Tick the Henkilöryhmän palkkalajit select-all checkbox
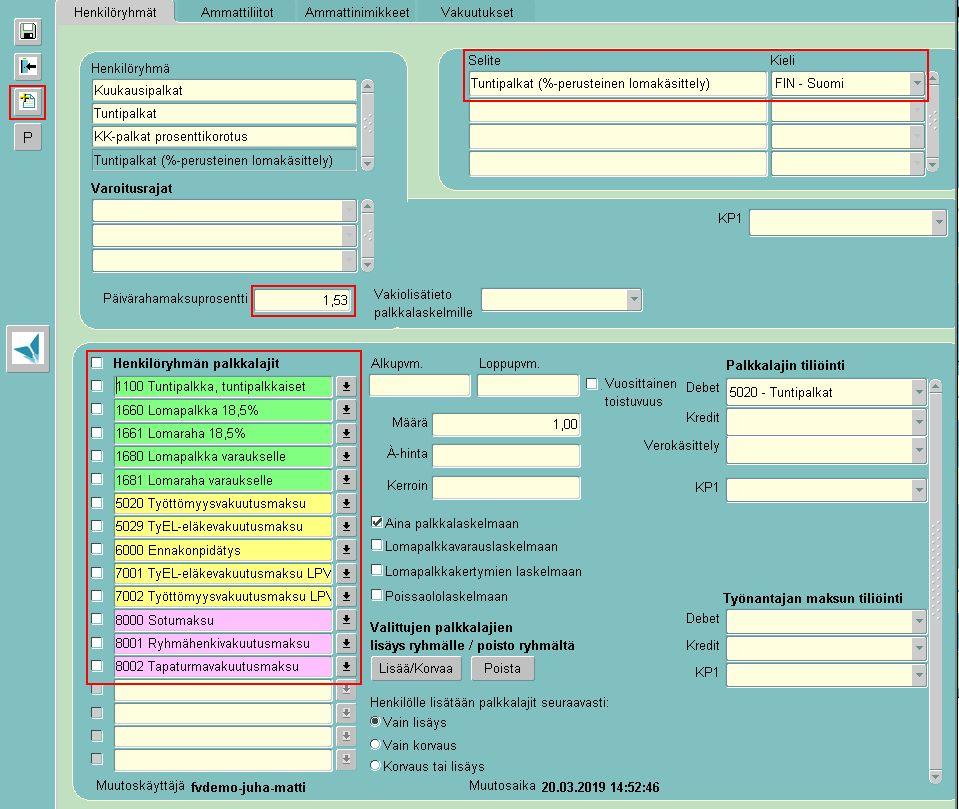 coord(97,363)
